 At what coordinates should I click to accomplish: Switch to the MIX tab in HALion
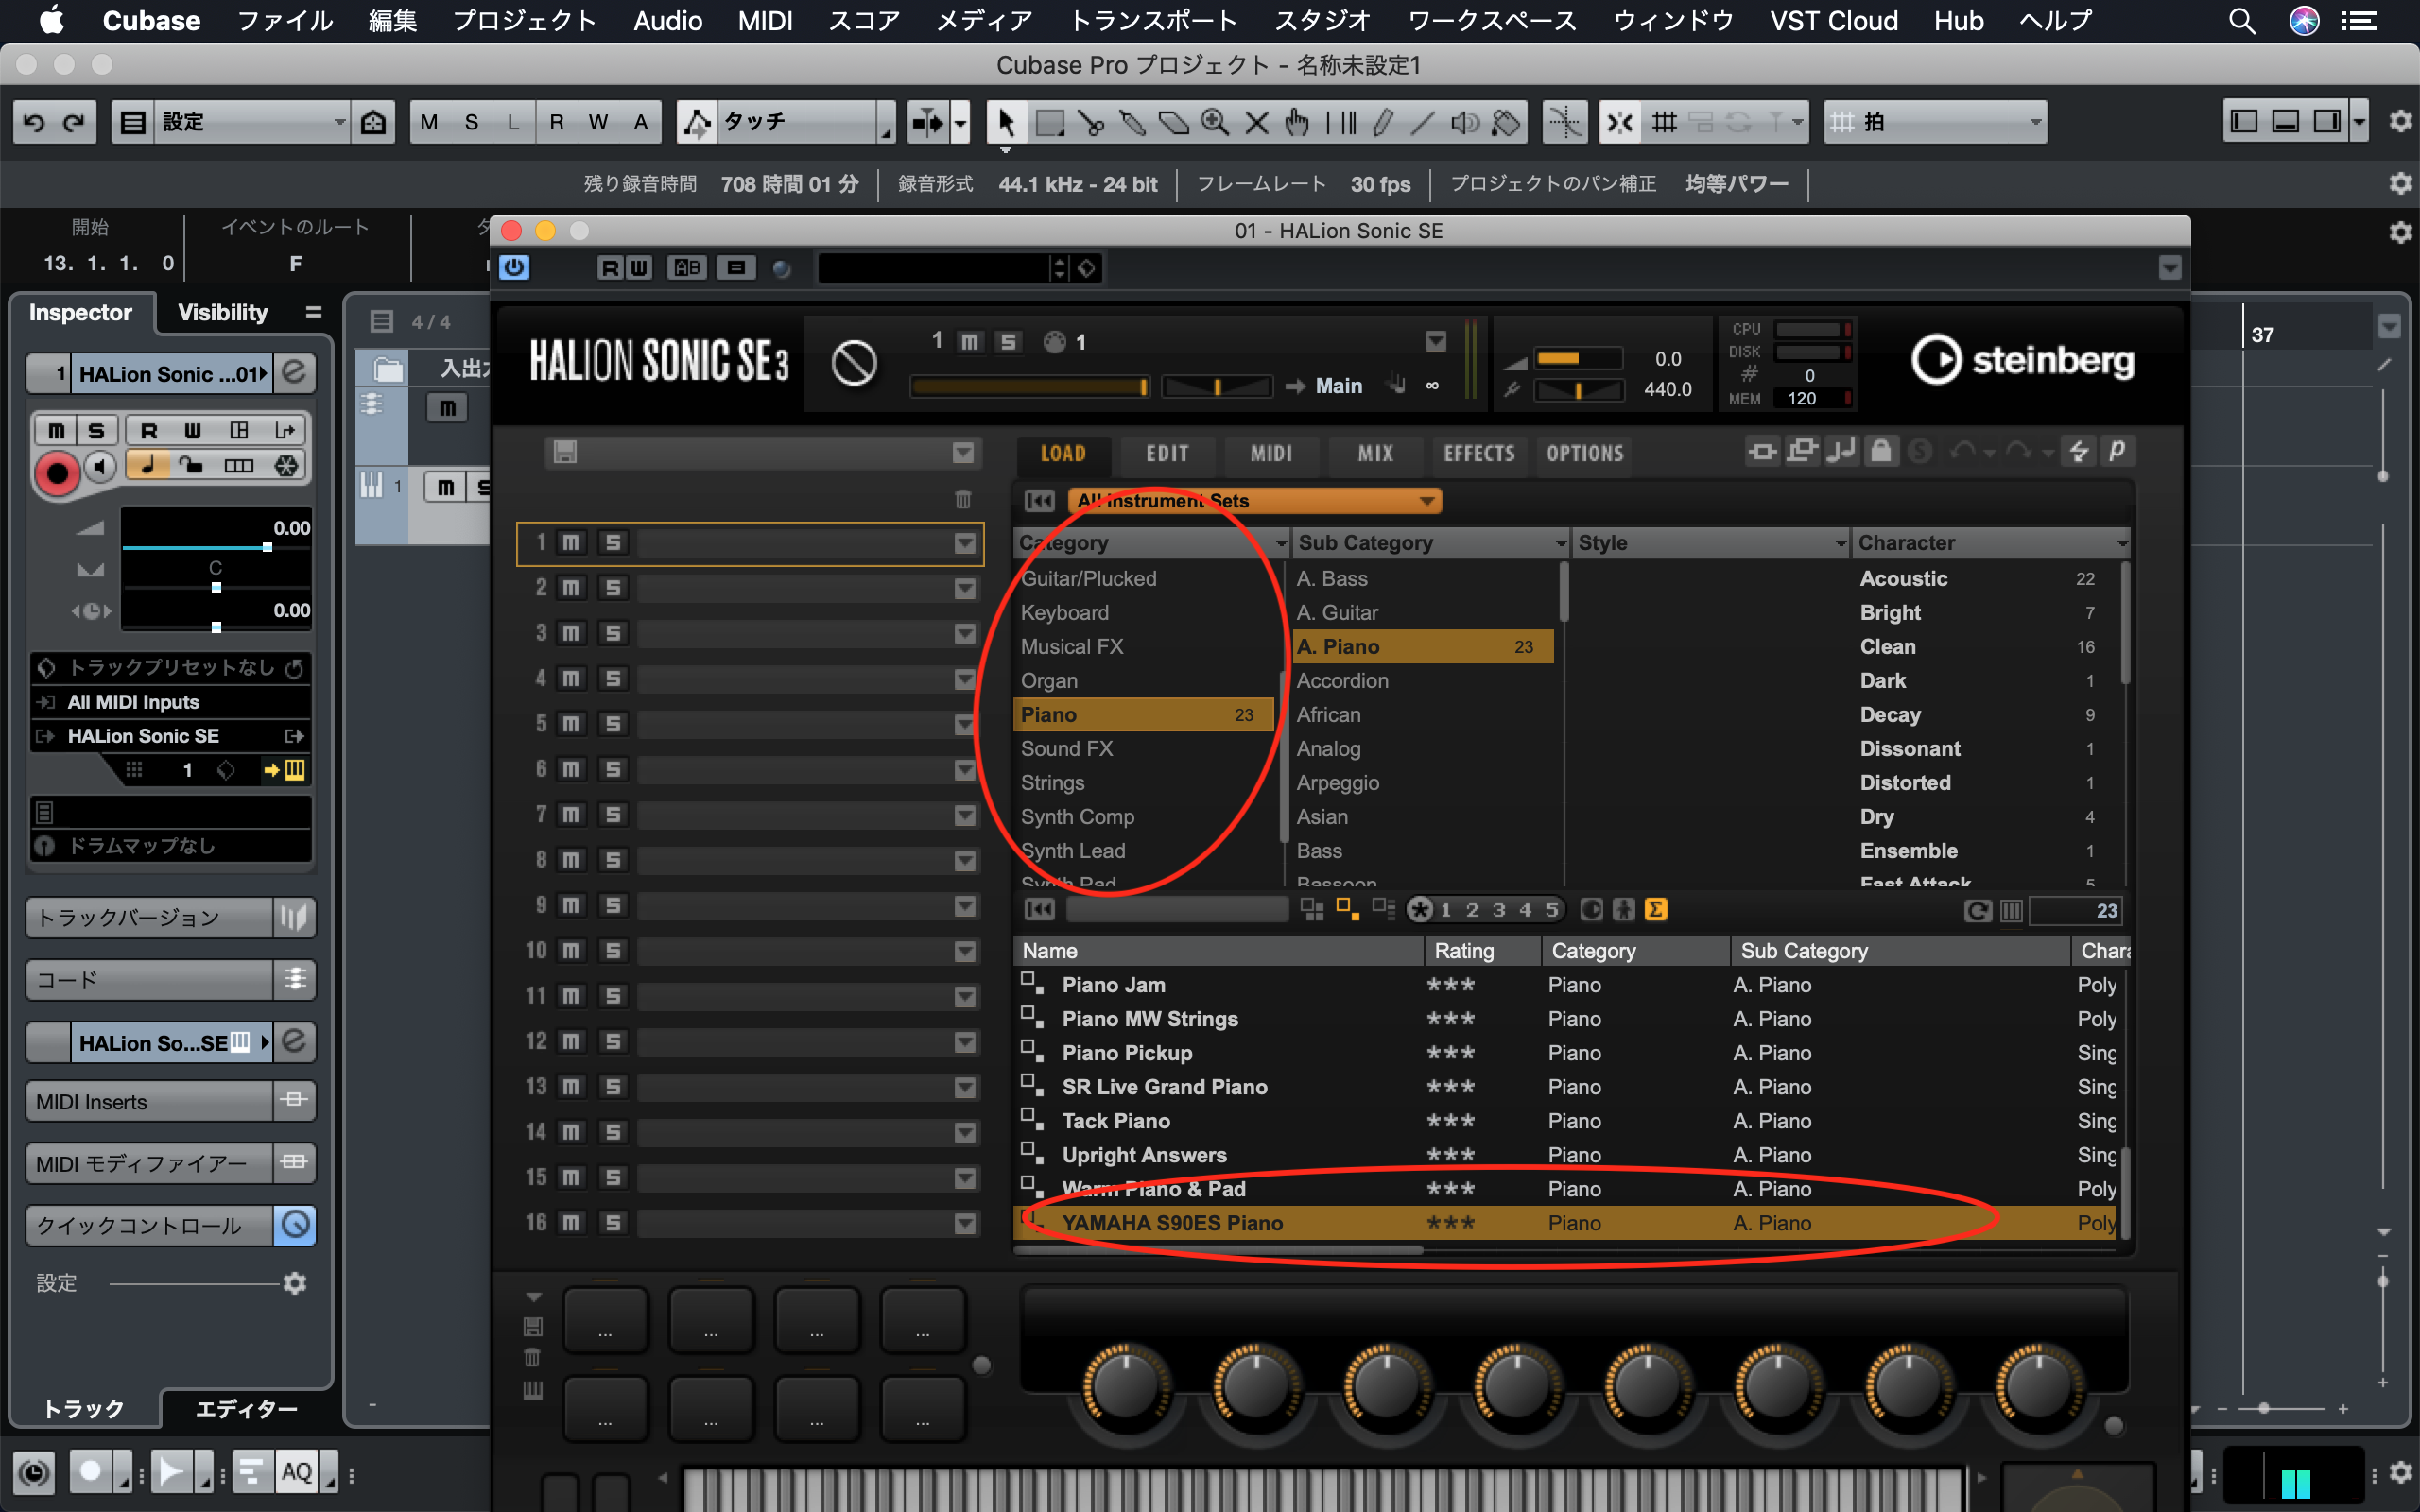click(1375, 453)
